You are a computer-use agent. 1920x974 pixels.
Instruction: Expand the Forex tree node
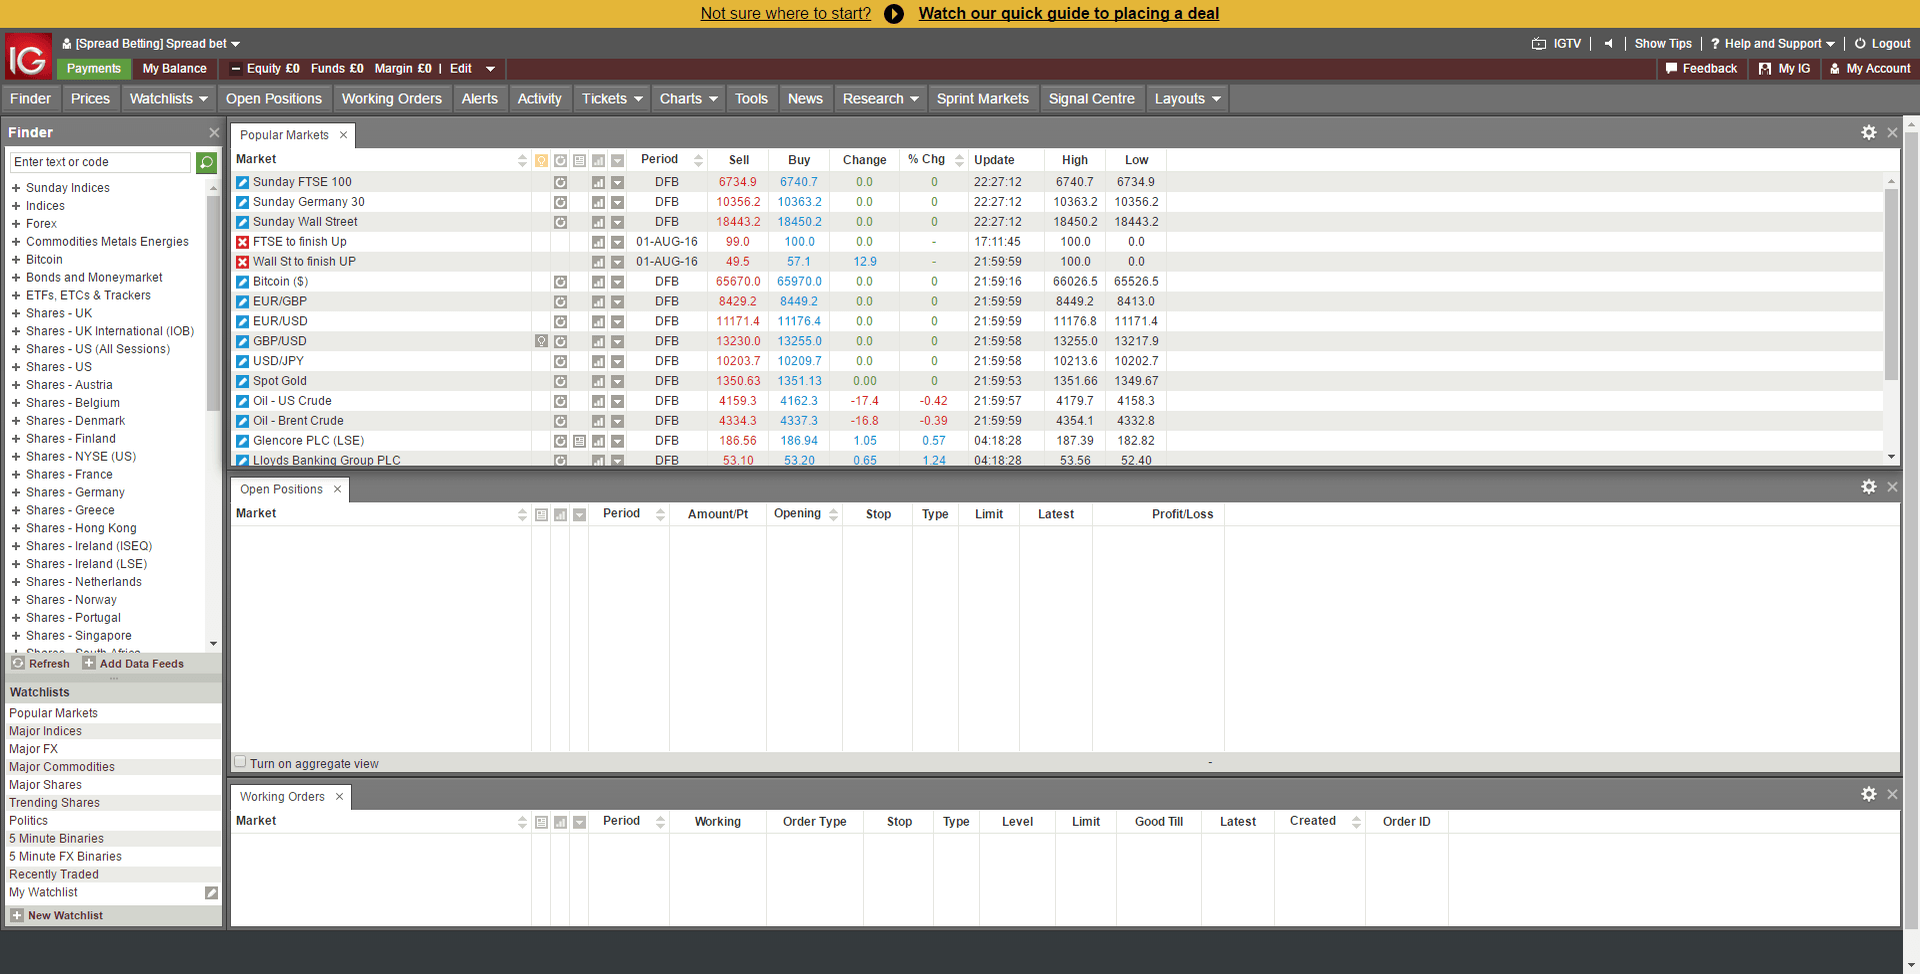pyautogui.click(x=16, y=224)
